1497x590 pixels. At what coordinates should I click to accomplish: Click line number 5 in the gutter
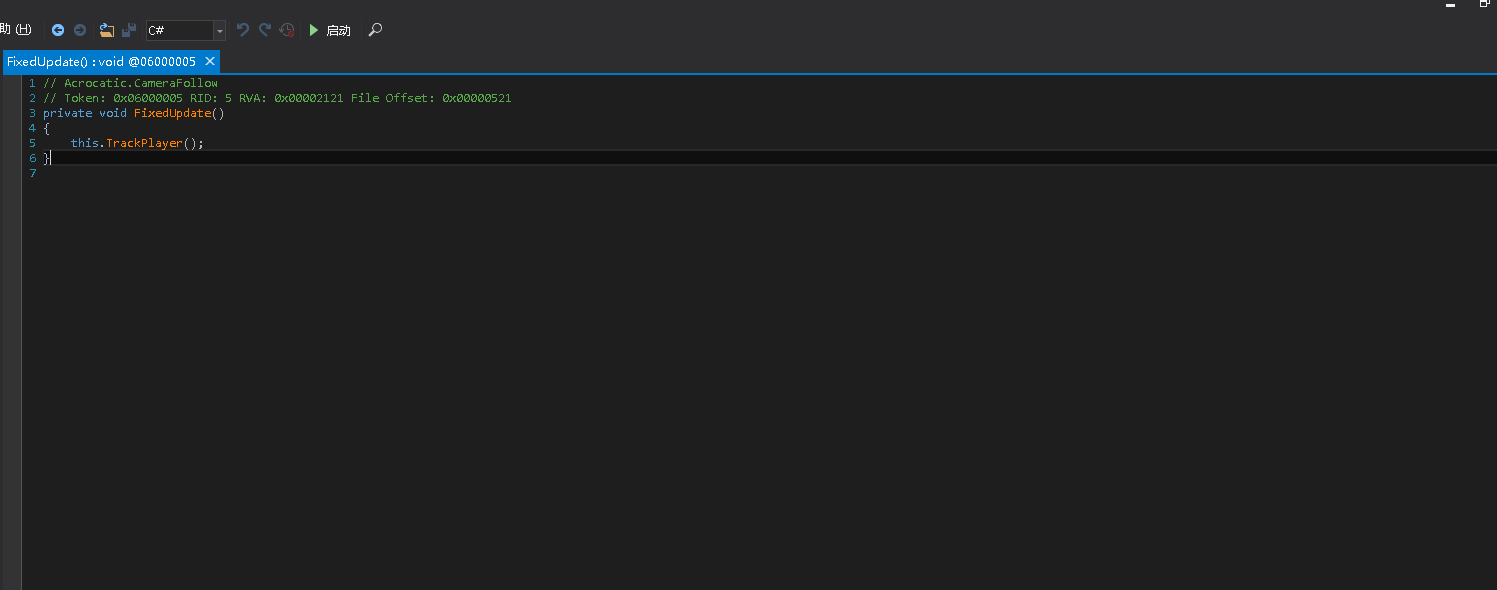[31, 142]
